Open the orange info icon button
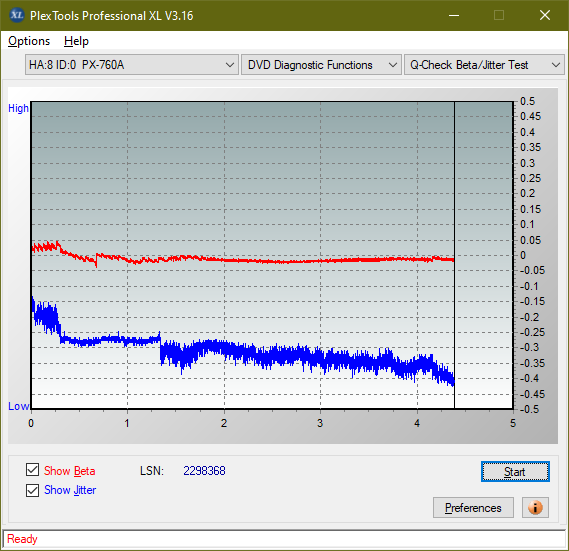Viewport: 569px width, 551px height. click(535, 507)
